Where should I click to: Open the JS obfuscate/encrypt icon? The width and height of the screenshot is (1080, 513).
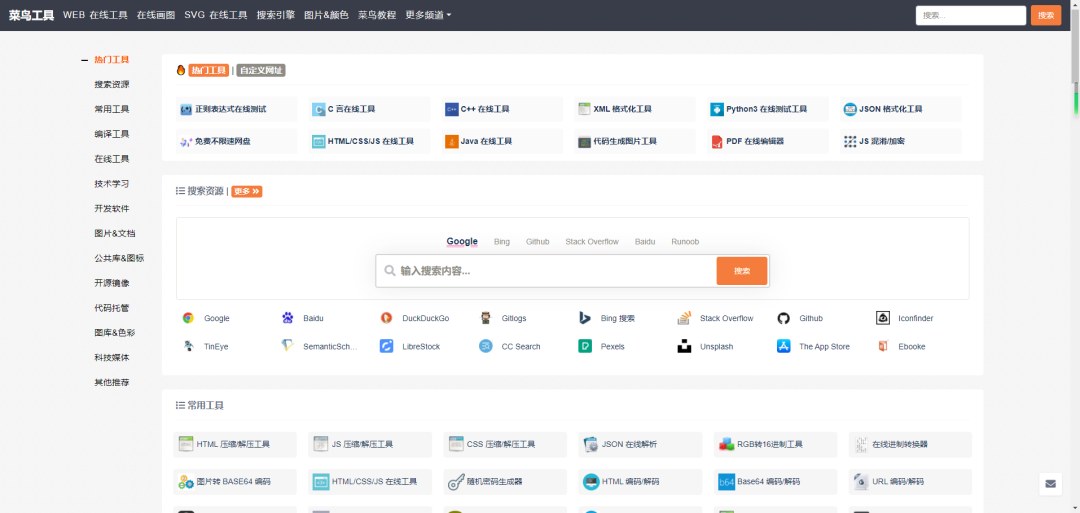[850, 141]
